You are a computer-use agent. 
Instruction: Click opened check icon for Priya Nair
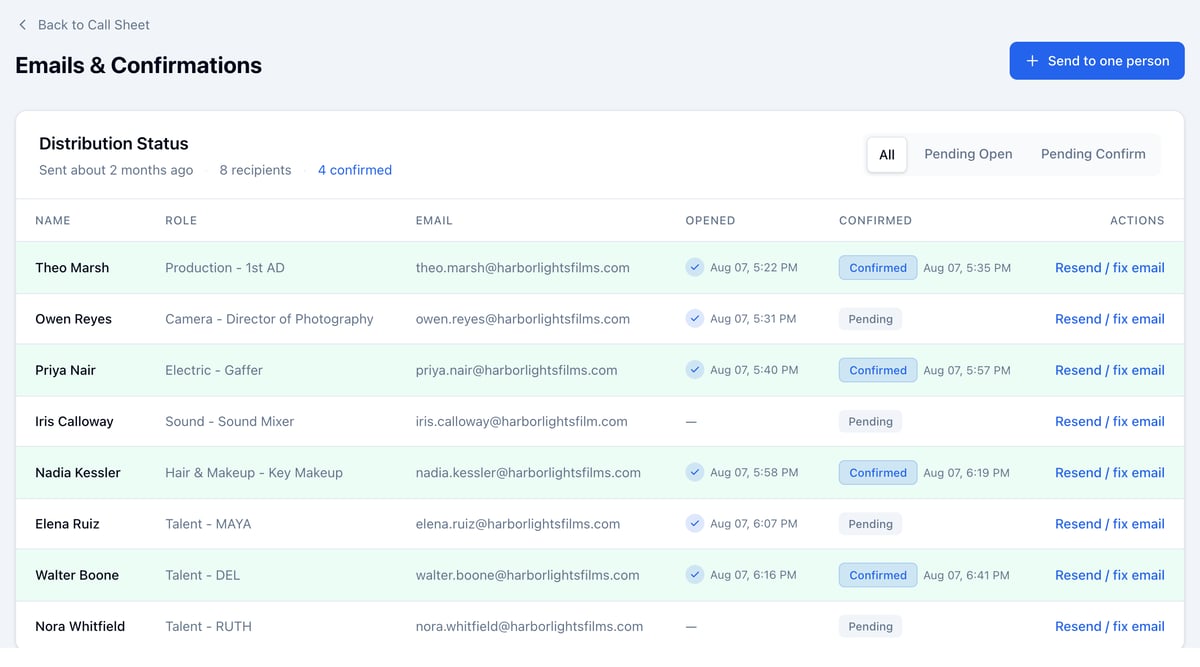point(695,369)
